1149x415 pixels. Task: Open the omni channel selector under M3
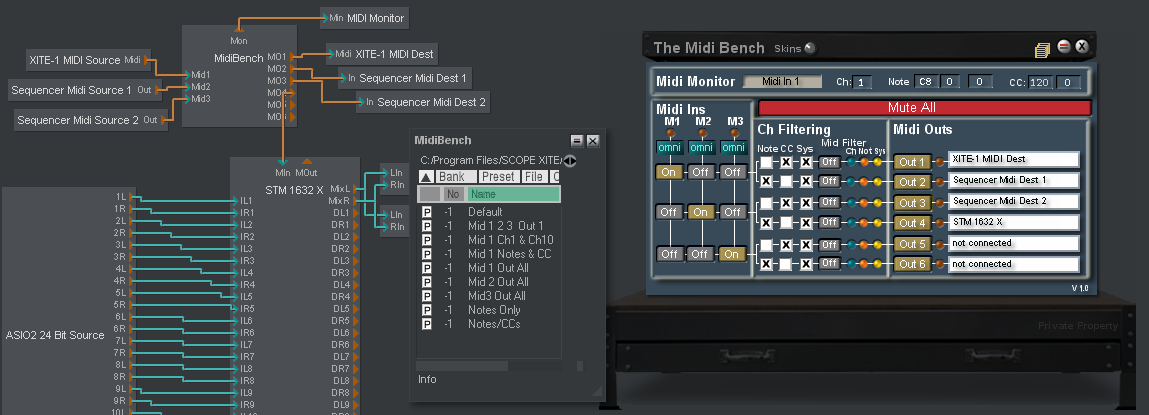coord(734,147)
